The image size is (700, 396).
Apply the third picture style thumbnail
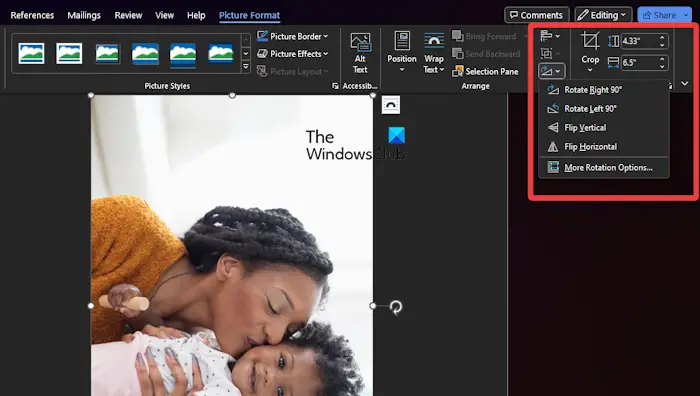pos(107,54)
